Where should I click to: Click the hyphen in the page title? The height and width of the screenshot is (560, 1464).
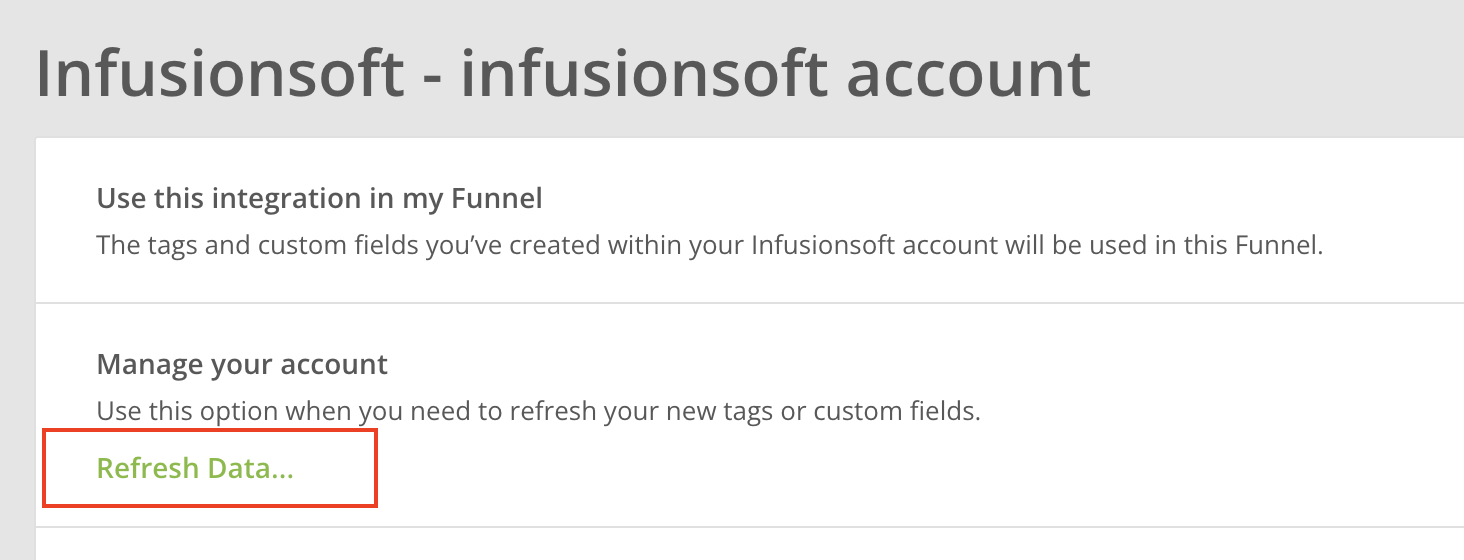(431, 78)
